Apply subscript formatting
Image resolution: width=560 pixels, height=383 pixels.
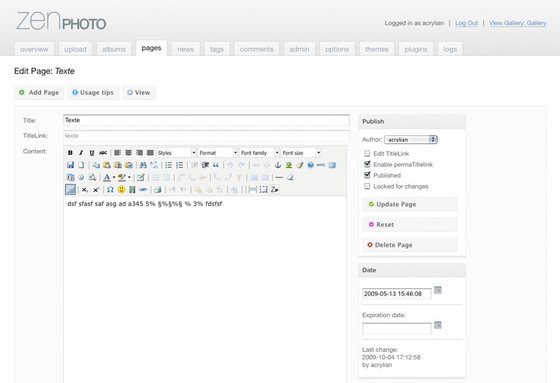pos(85,190)
